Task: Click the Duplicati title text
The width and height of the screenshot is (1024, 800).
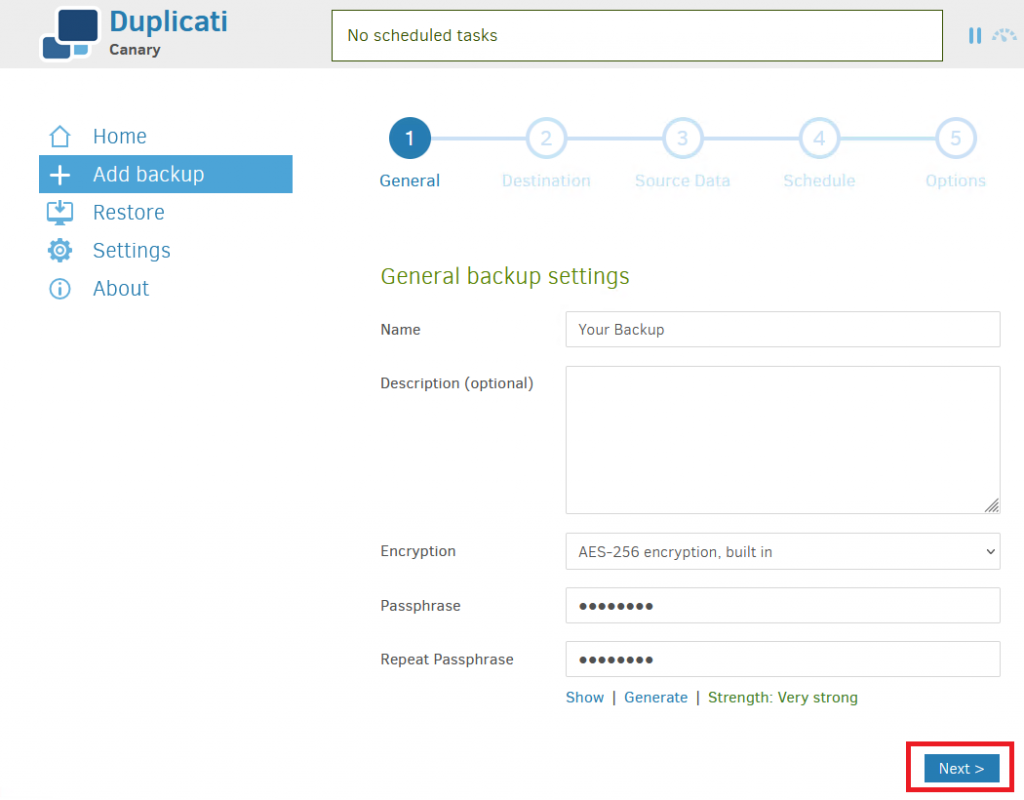Action: tap(168, 22)
